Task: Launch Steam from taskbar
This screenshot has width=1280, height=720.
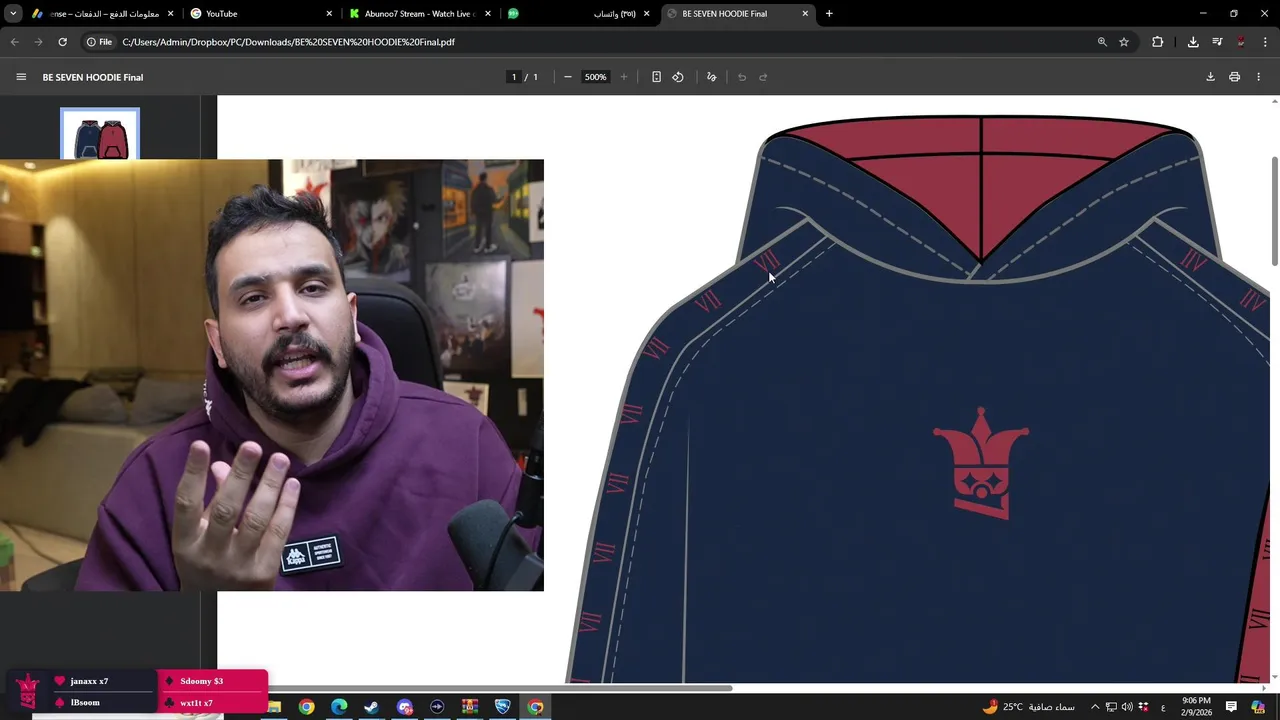Action: [x=371, y=707]
